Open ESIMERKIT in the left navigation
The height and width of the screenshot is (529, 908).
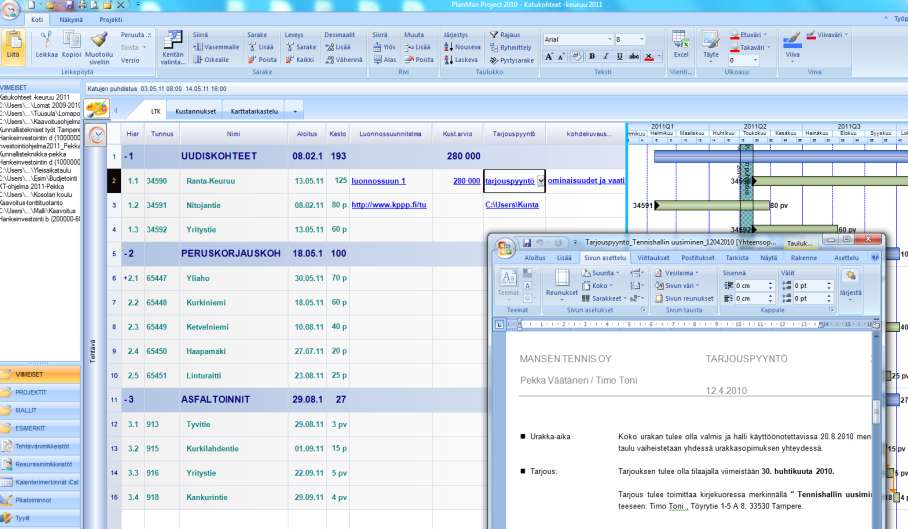(x=39, y=428)
